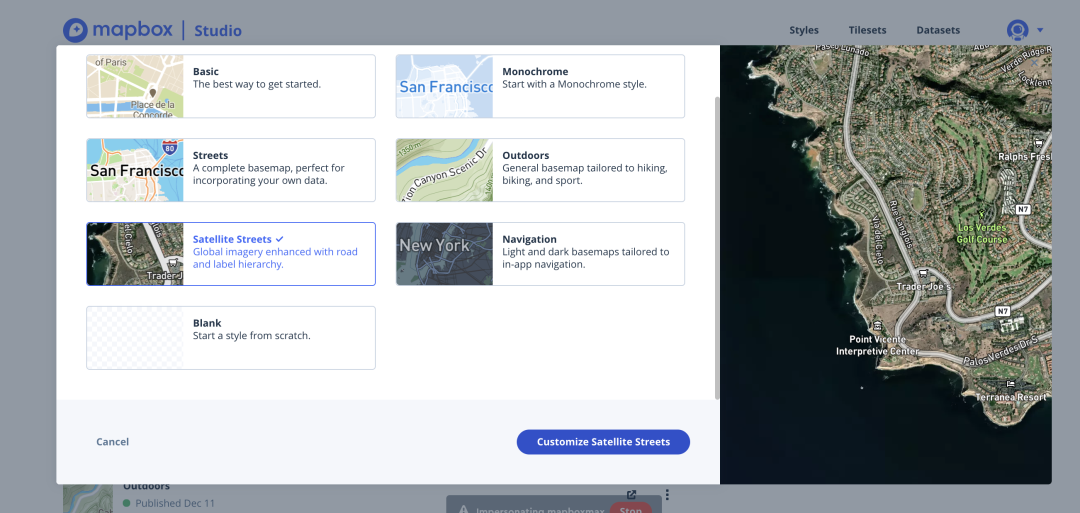Click the Point Vicente Interpretive Center icon
This screenshot has height=513, width=1080.
coord(877,326)
